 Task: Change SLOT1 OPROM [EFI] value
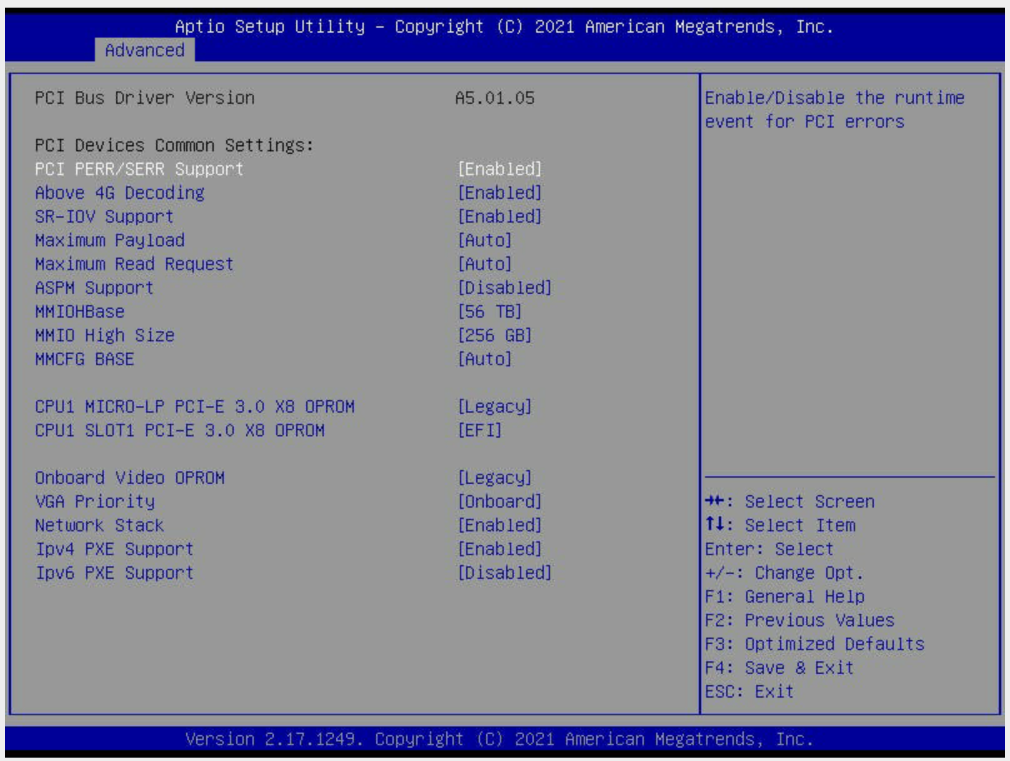479,430
